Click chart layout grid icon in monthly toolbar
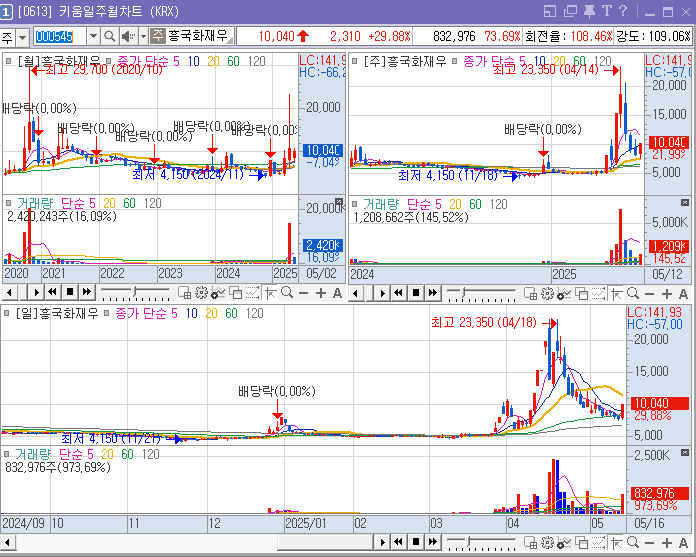This screenshot has height=557, width=696. tap(184, 293)
